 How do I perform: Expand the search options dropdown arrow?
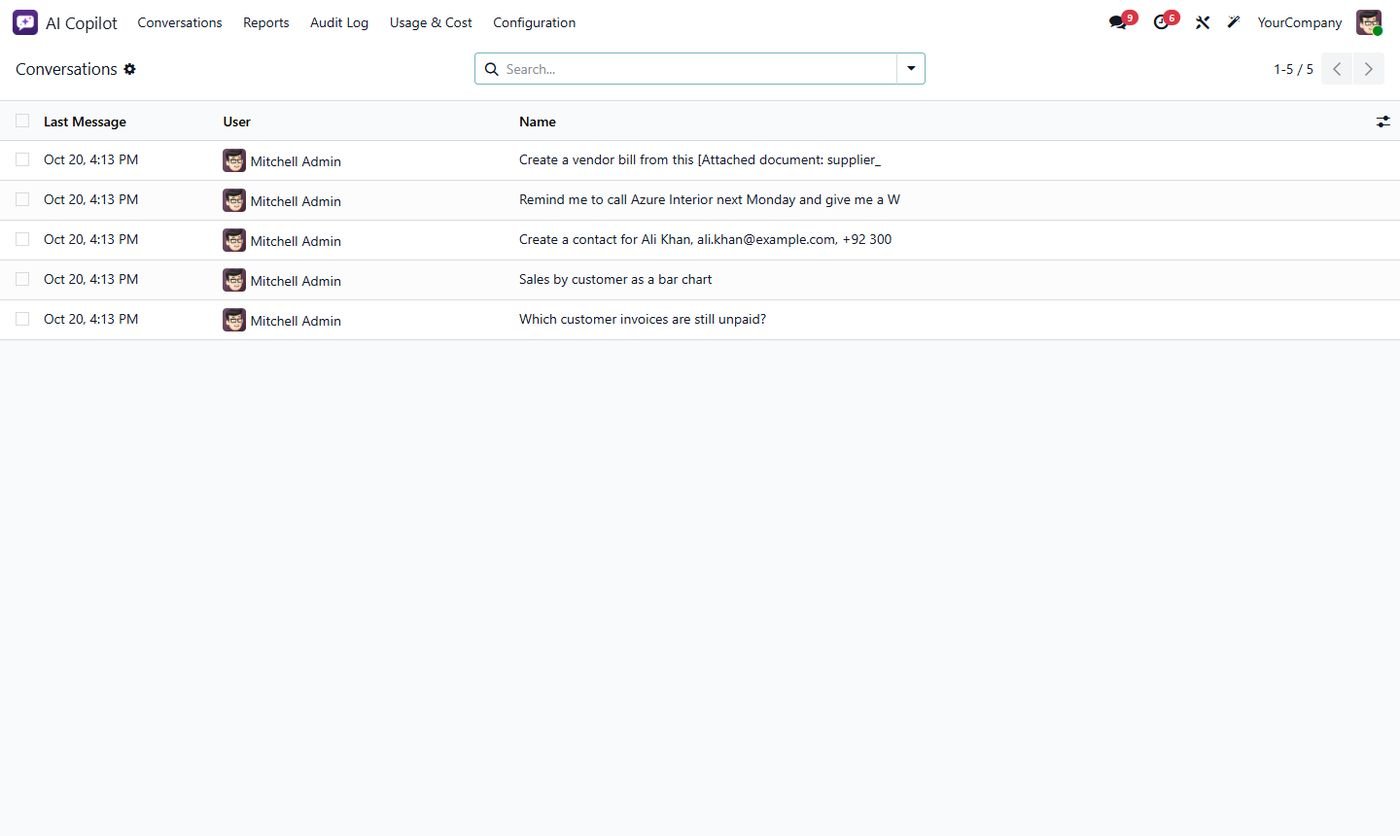[x=911, y=69]
